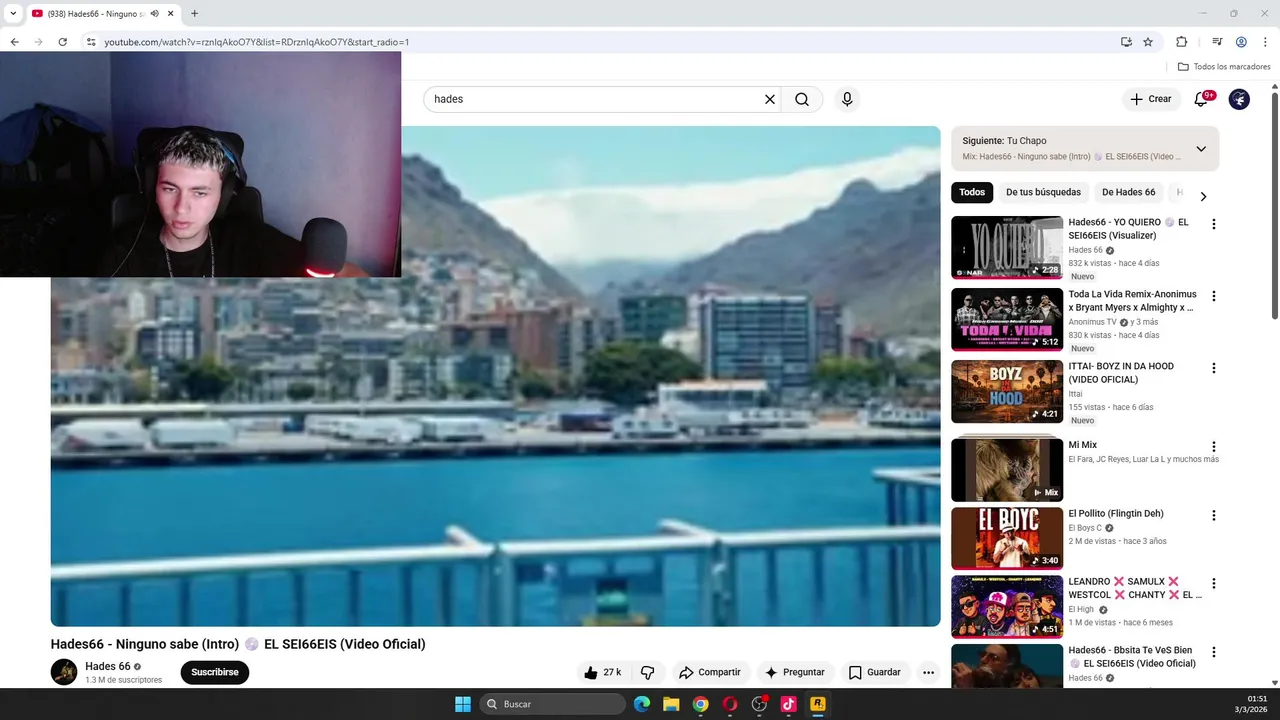Open Hades 66 channel avatar
Viewport: 1280px width, 720px height.
click(64, 672)
